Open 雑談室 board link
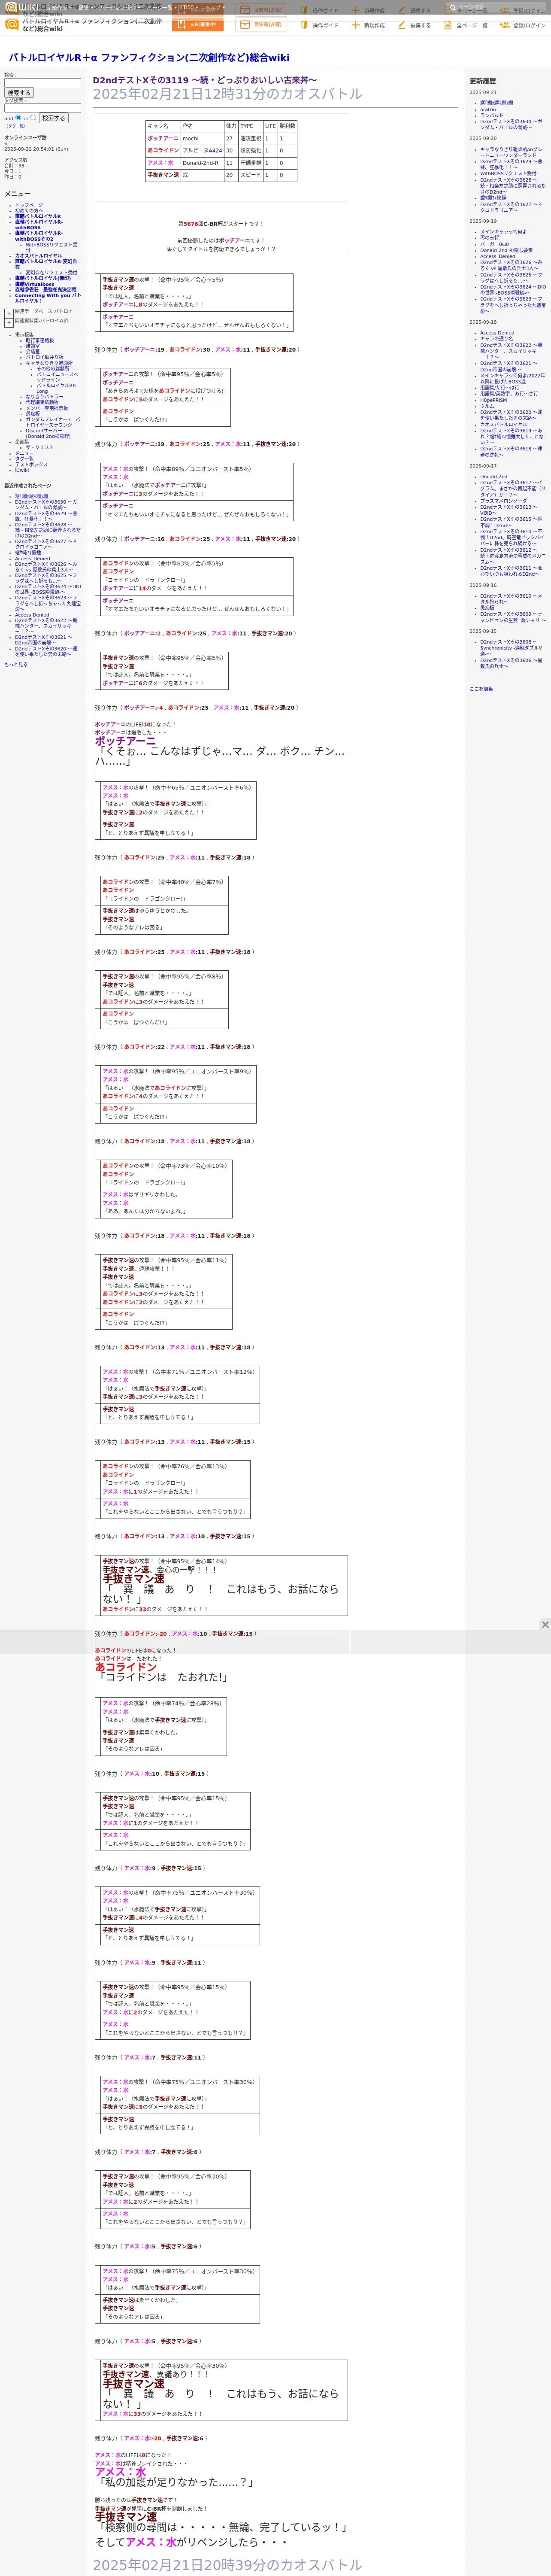551x2576 pixels. [x=33, y=346]
